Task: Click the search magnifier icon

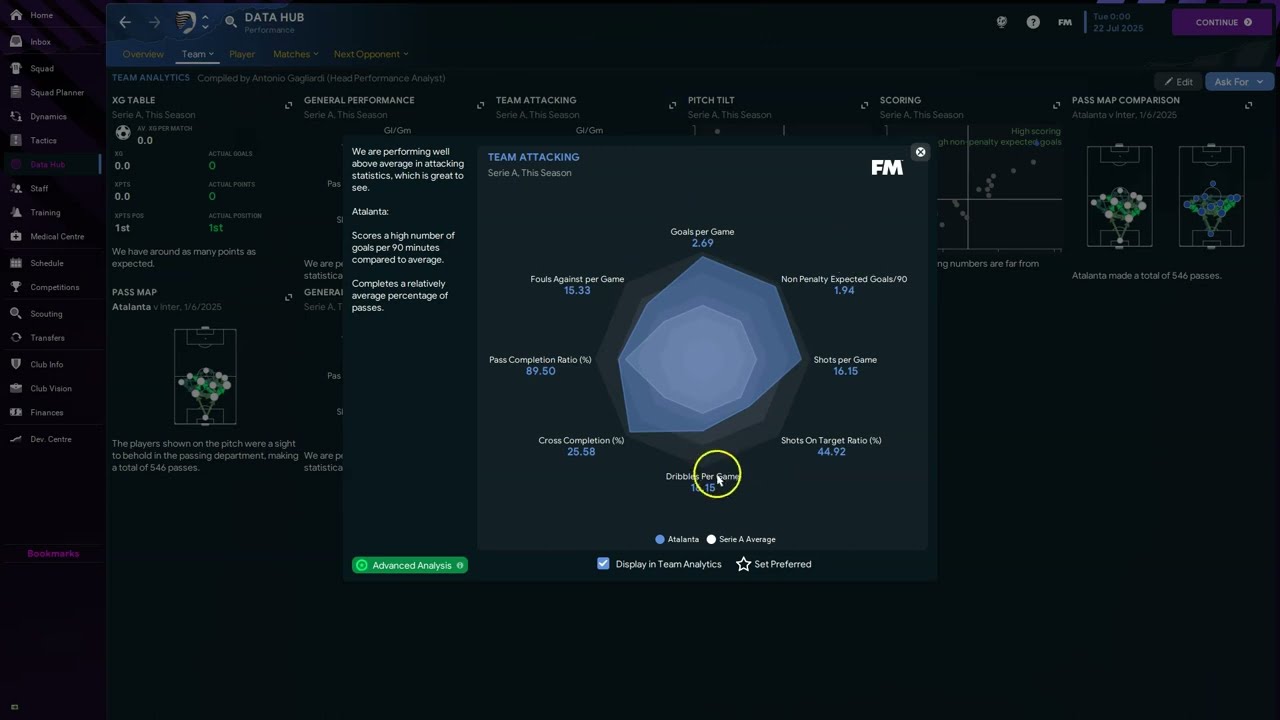Action: click(x=231, y=22)
